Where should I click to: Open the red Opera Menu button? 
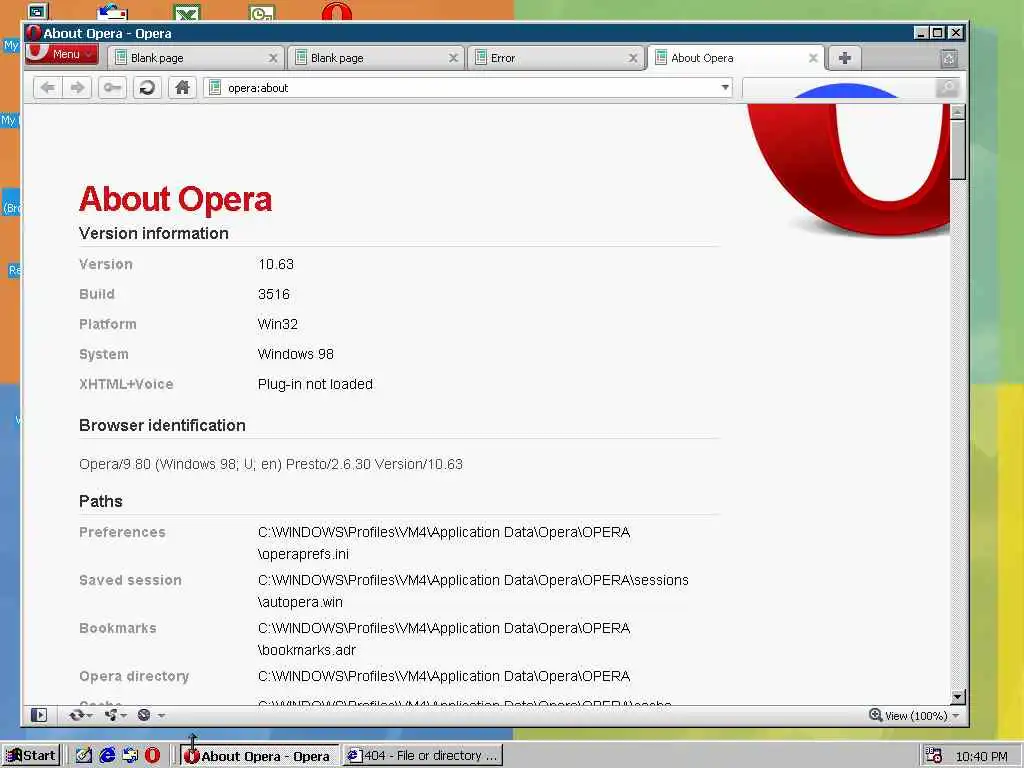tap(61, 54)
